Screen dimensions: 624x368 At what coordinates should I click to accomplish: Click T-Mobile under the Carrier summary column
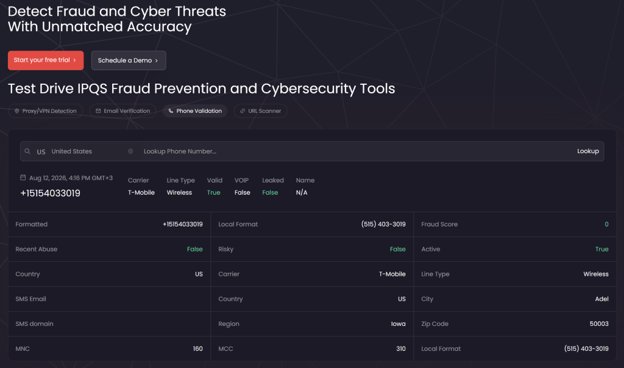pyautogui.click(x=141, y=193)
